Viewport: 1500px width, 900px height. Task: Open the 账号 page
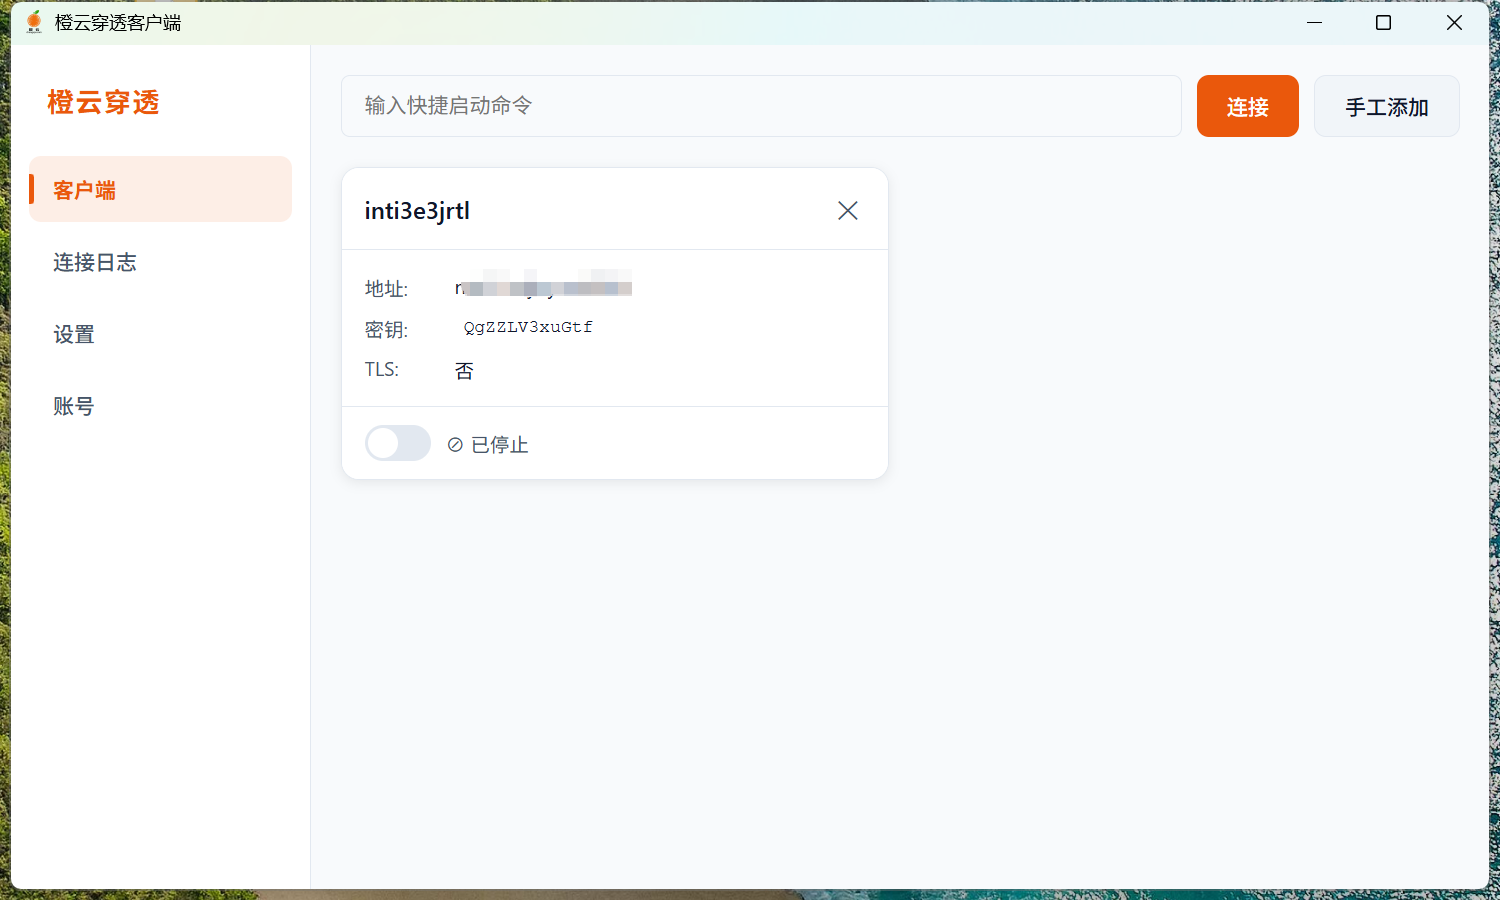pos(73,405)
